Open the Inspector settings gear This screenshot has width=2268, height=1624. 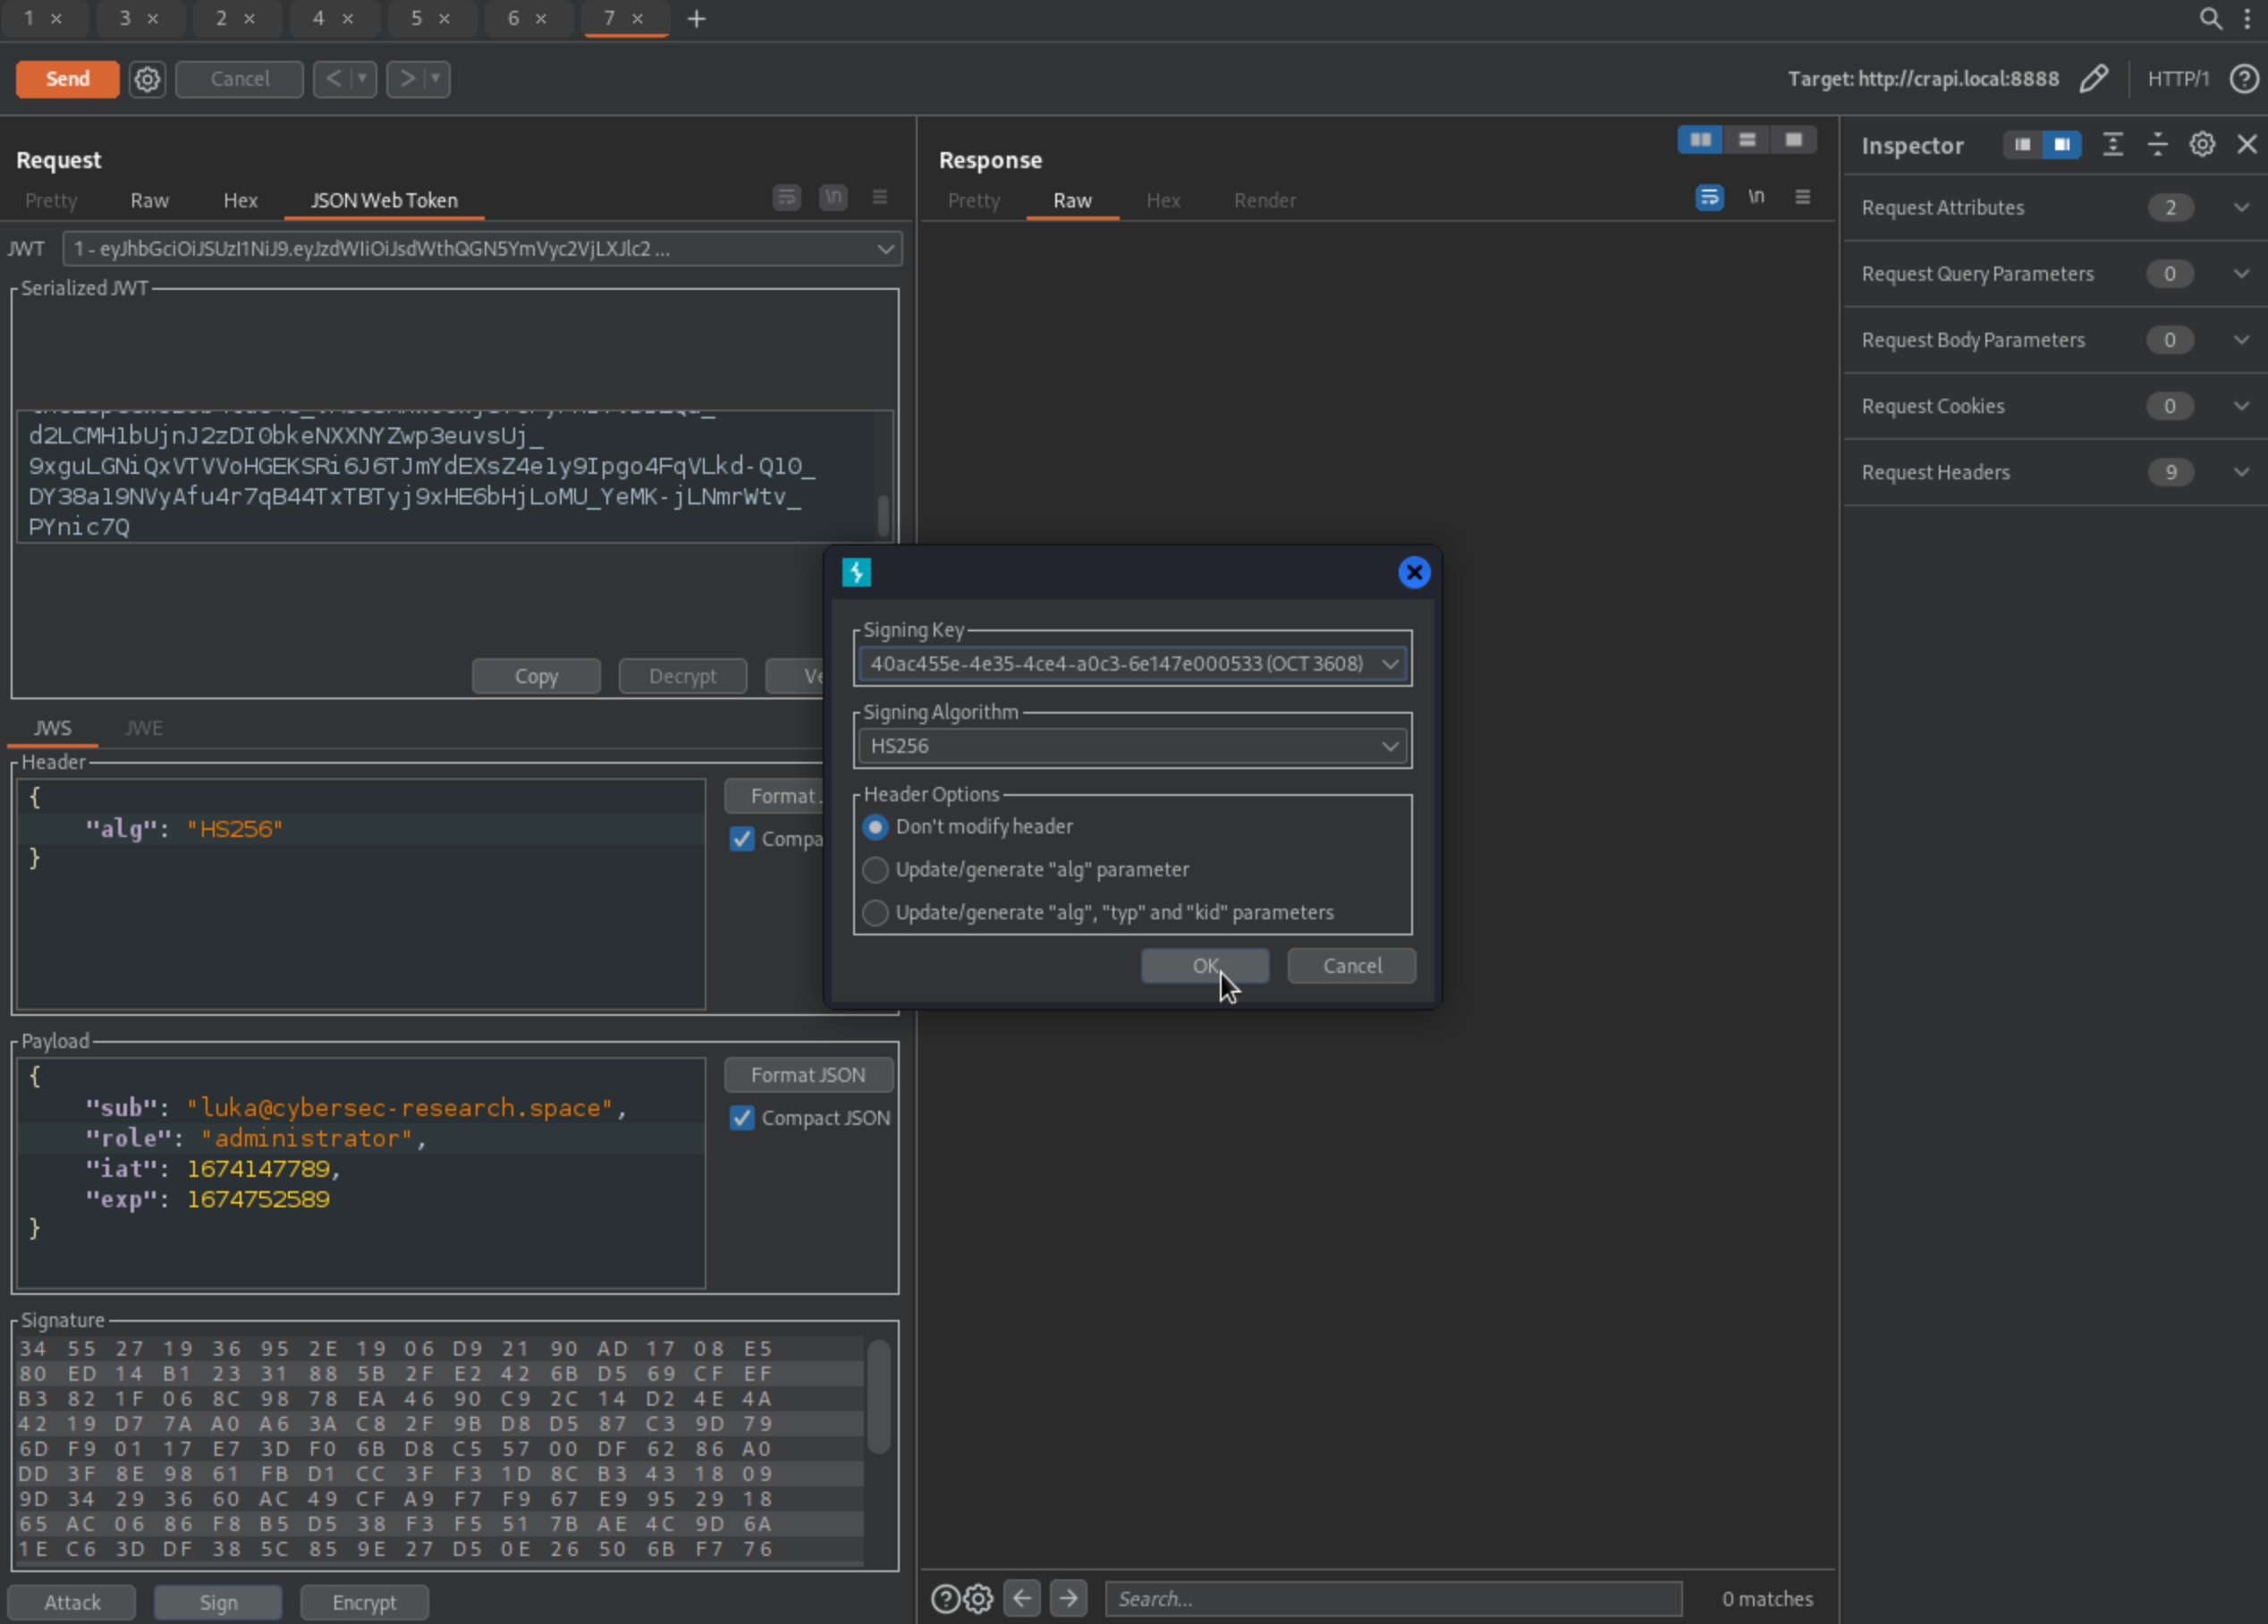click(2202, 145)
